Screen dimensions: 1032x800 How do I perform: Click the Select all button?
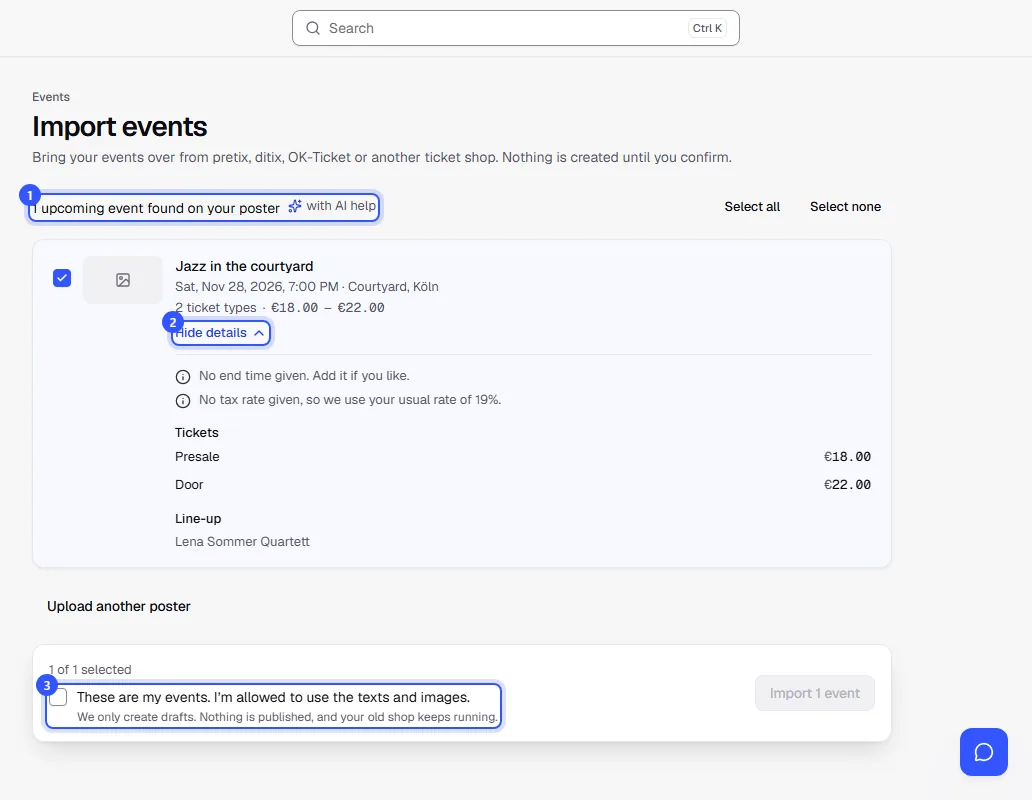click(x=752, y=207)
